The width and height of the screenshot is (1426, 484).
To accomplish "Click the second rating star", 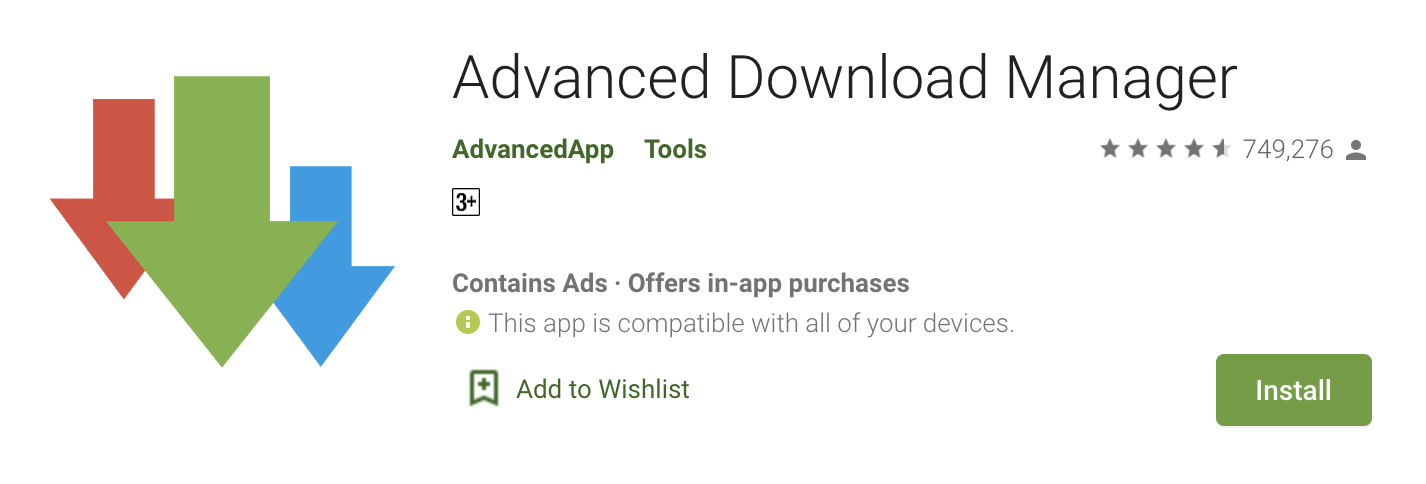I will [x=1138, y=150].
